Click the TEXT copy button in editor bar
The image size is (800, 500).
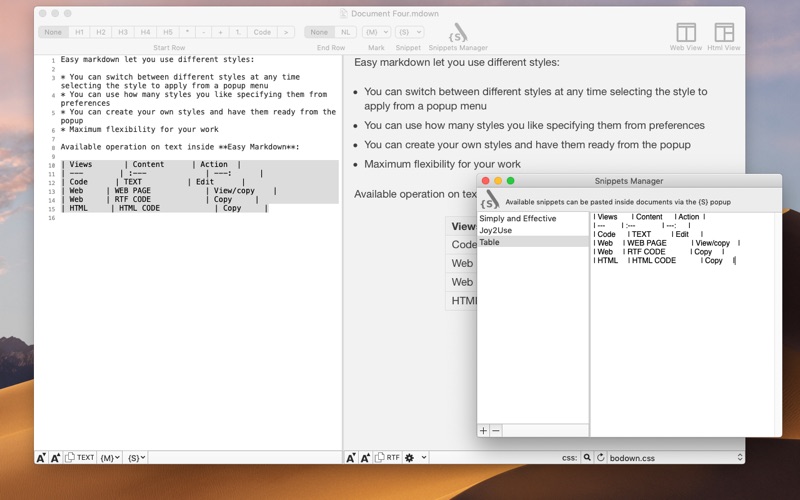pyautogui.click(x=80, y=458)
